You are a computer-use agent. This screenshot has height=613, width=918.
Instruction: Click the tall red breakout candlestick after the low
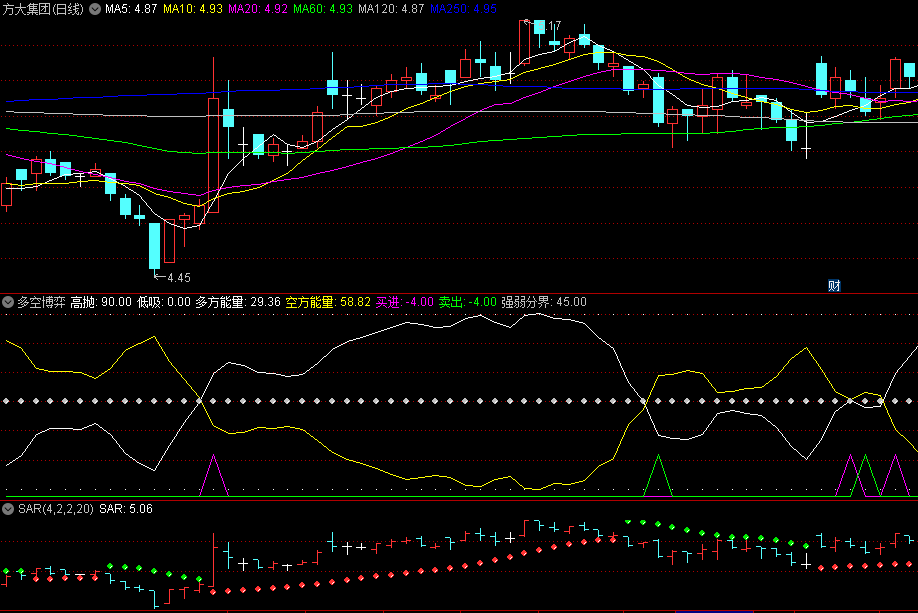coord(214,155)
